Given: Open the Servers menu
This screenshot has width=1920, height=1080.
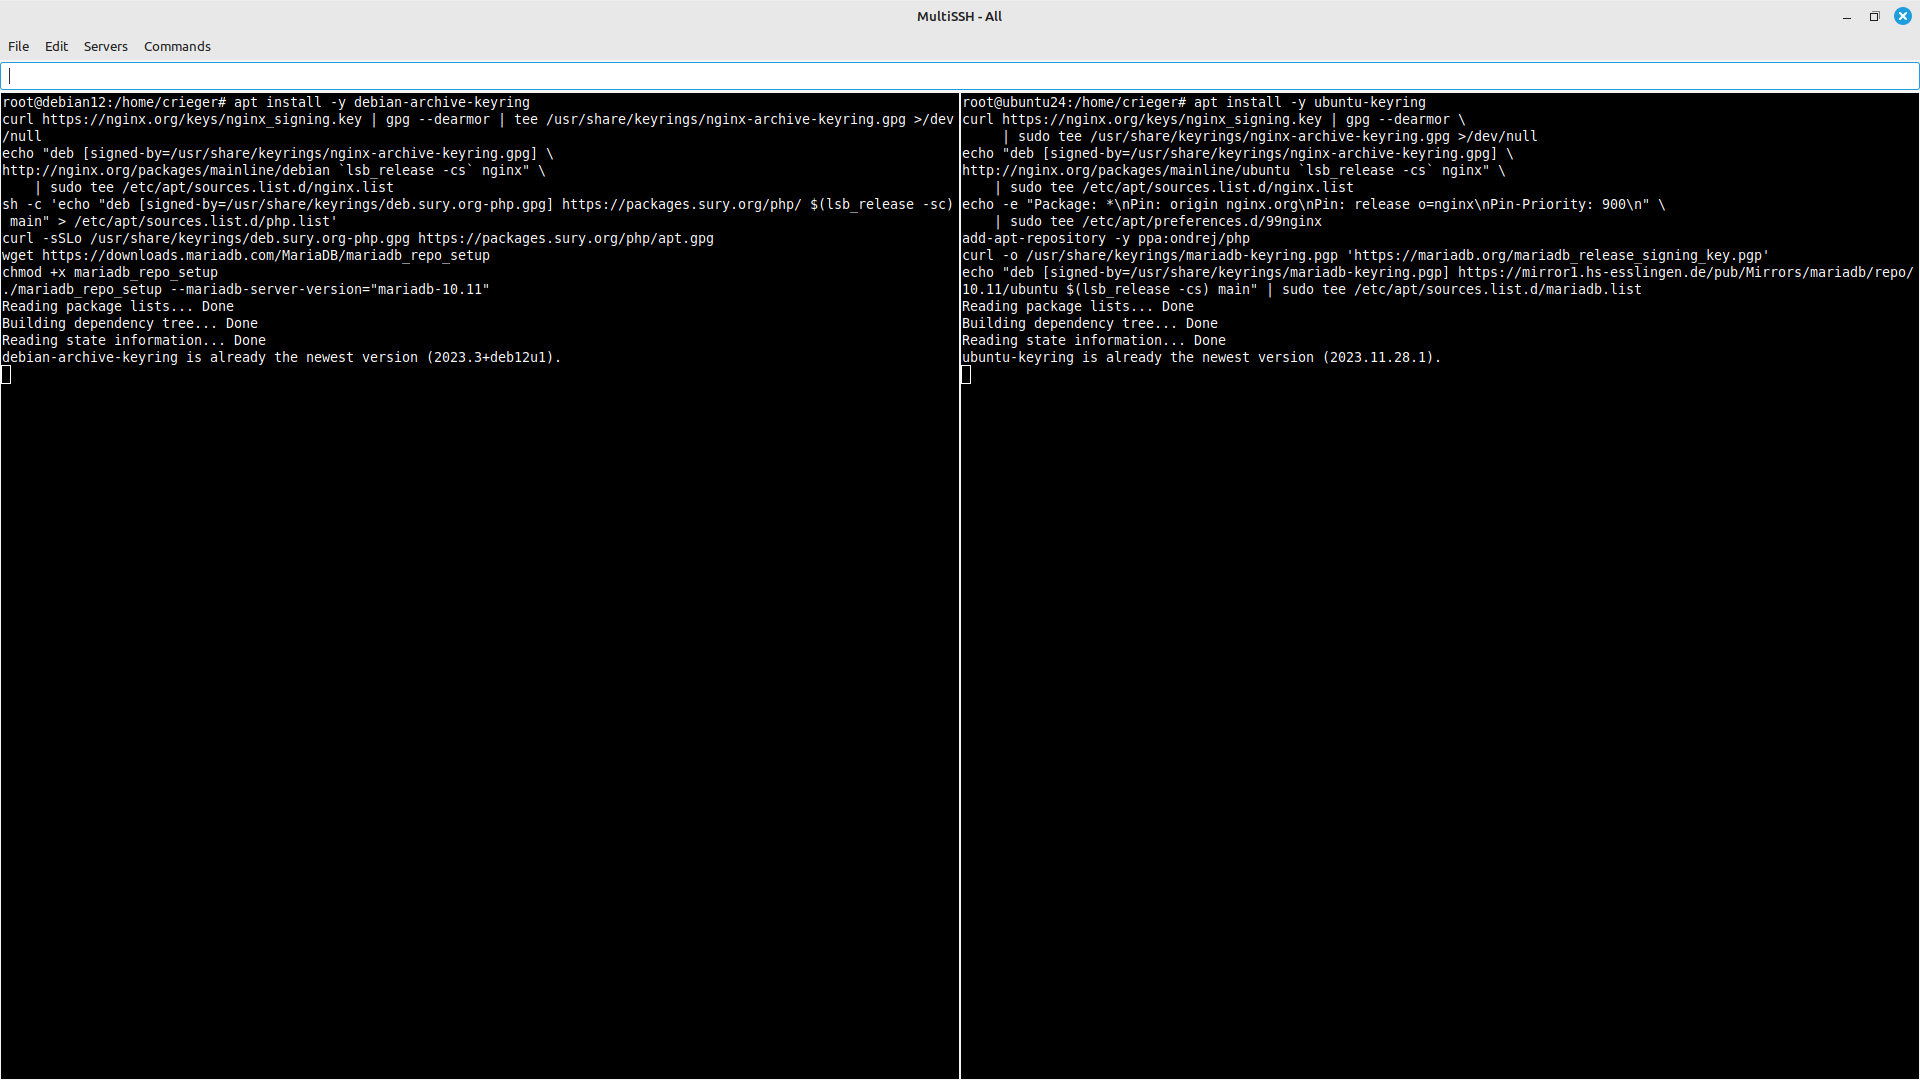Looking at the screenshot, I should (x=105, y=46).
